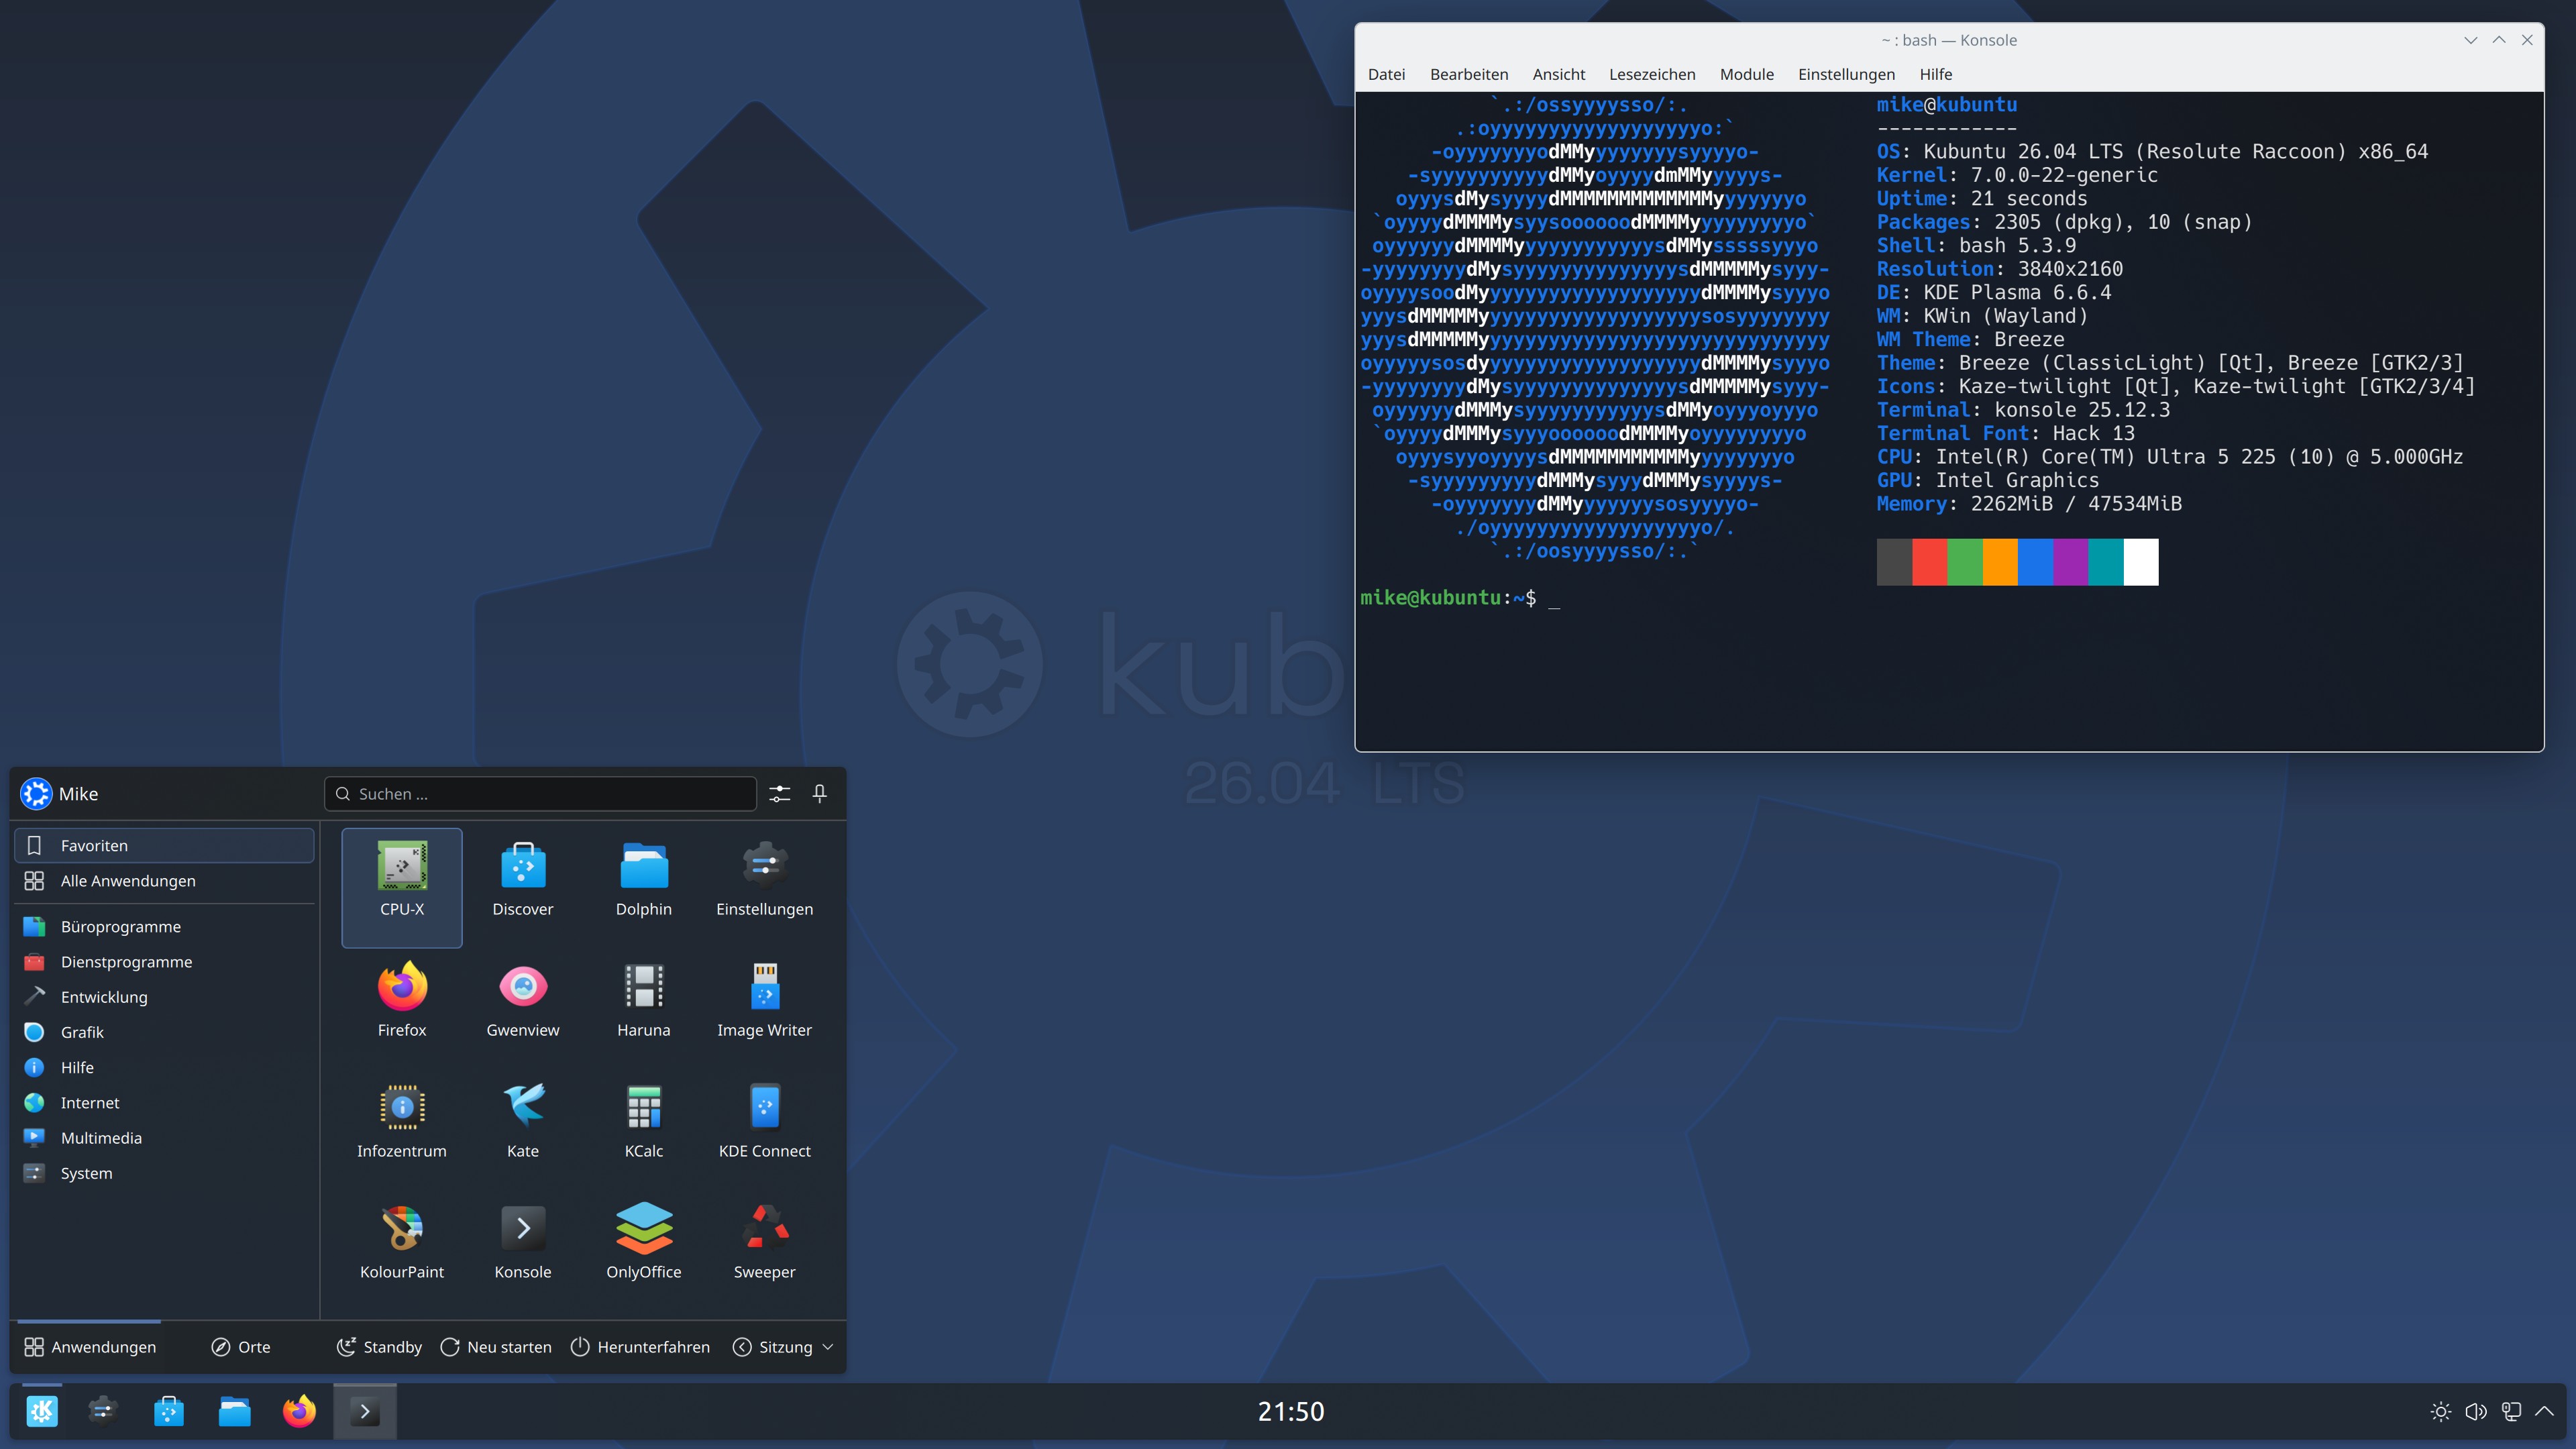Screen dimensions: 2576x1449
Task: Launch Firefox from the favorites grid
Action: coord(402,1008)
